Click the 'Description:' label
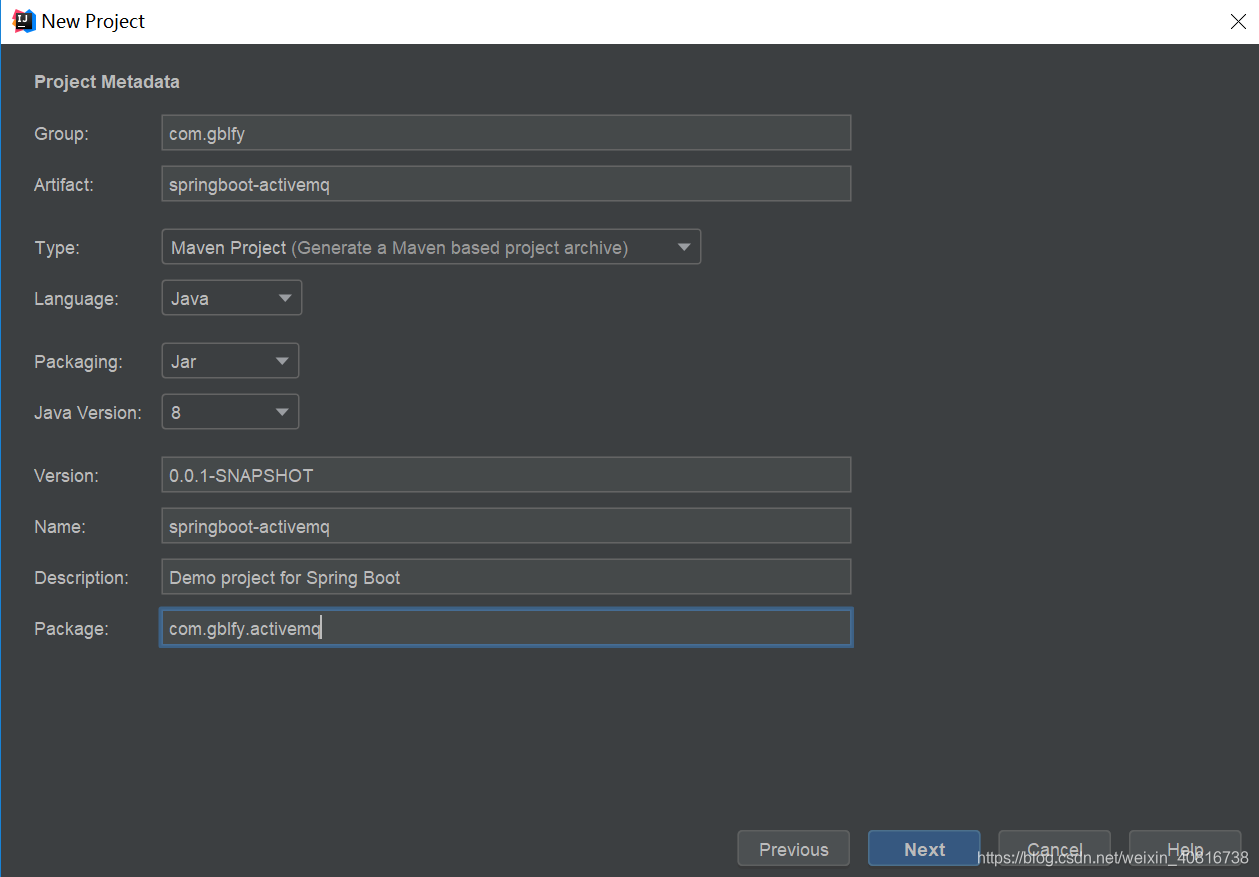Screen dimensions: 1259x877 point(81,578)
